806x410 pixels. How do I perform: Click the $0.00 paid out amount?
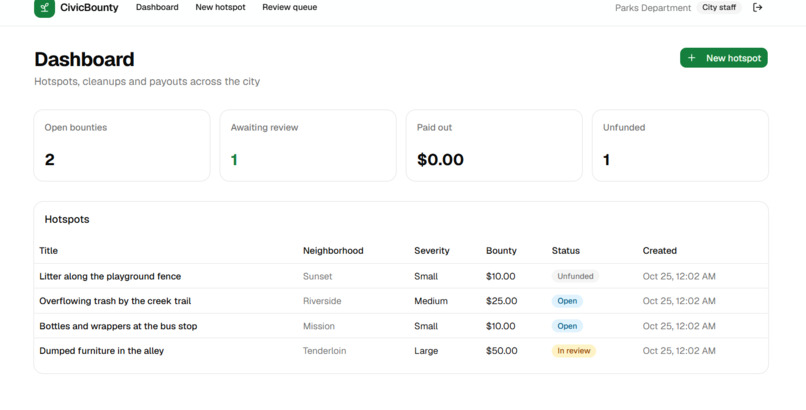pos(441,160)
